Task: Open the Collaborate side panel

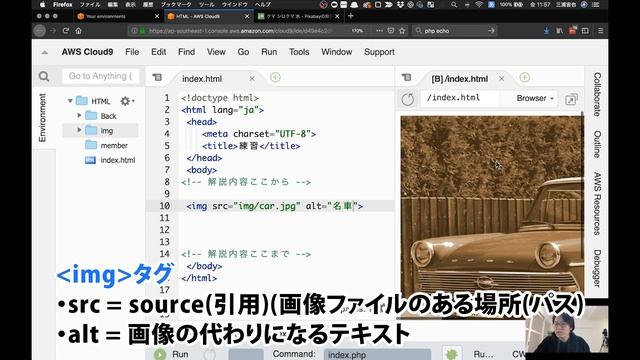Action: [597, 95]
